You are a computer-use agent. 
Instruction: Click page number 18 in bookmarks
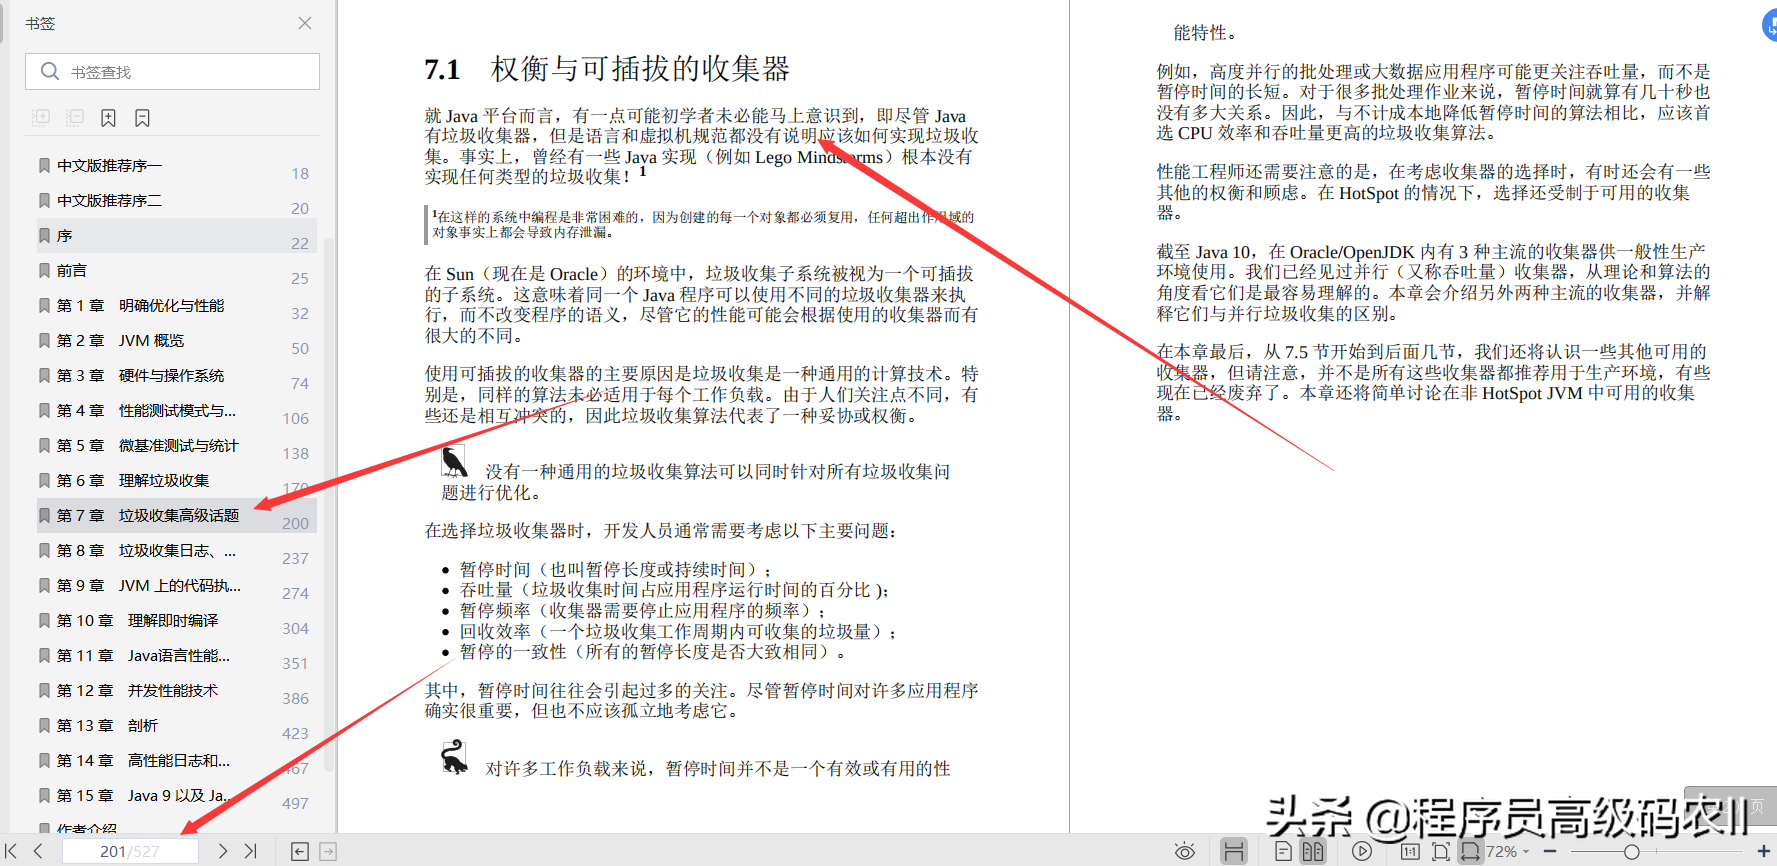(x=300, y=173)
